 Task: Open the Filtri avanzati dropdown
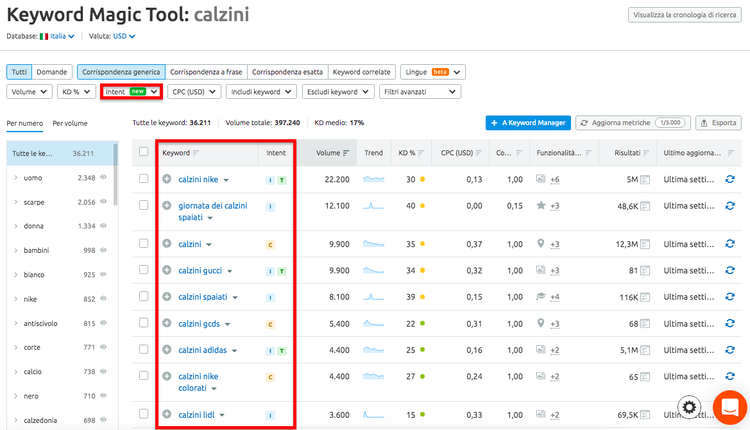click(x=419, y=92)
